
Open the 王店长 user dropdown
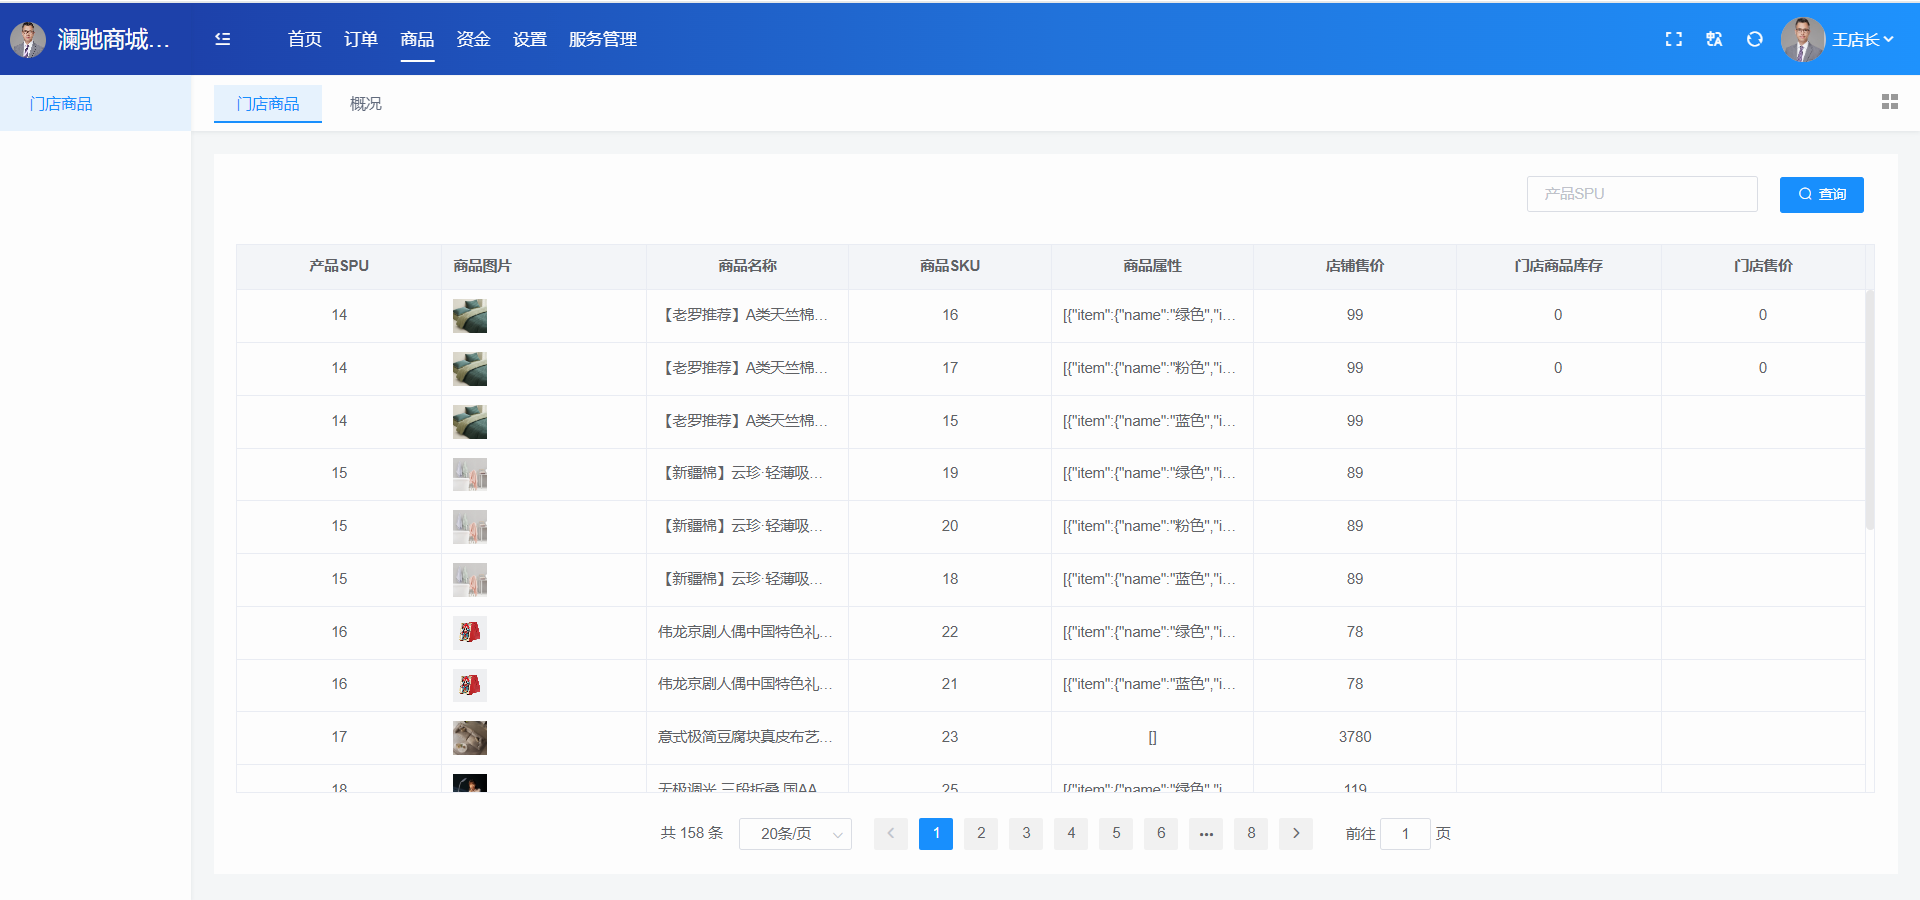[x=1861, y=39]
